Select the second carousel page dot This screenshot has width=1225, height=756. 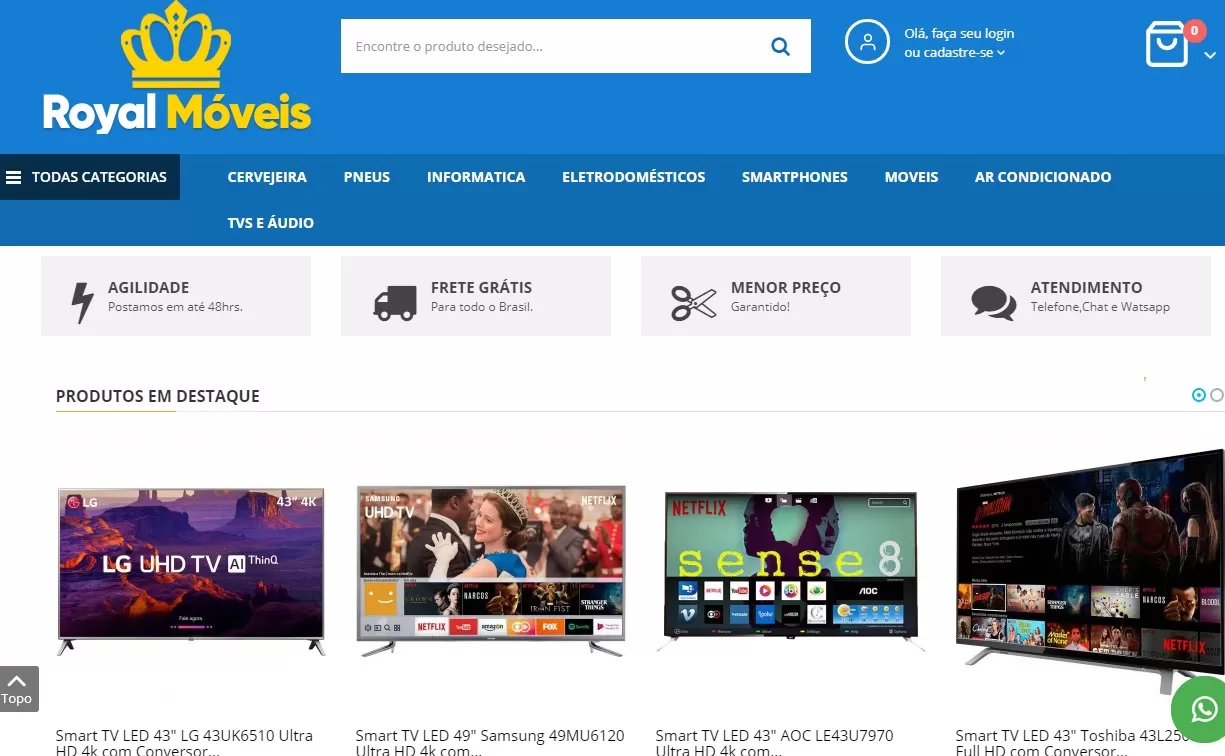[1217, 395]
